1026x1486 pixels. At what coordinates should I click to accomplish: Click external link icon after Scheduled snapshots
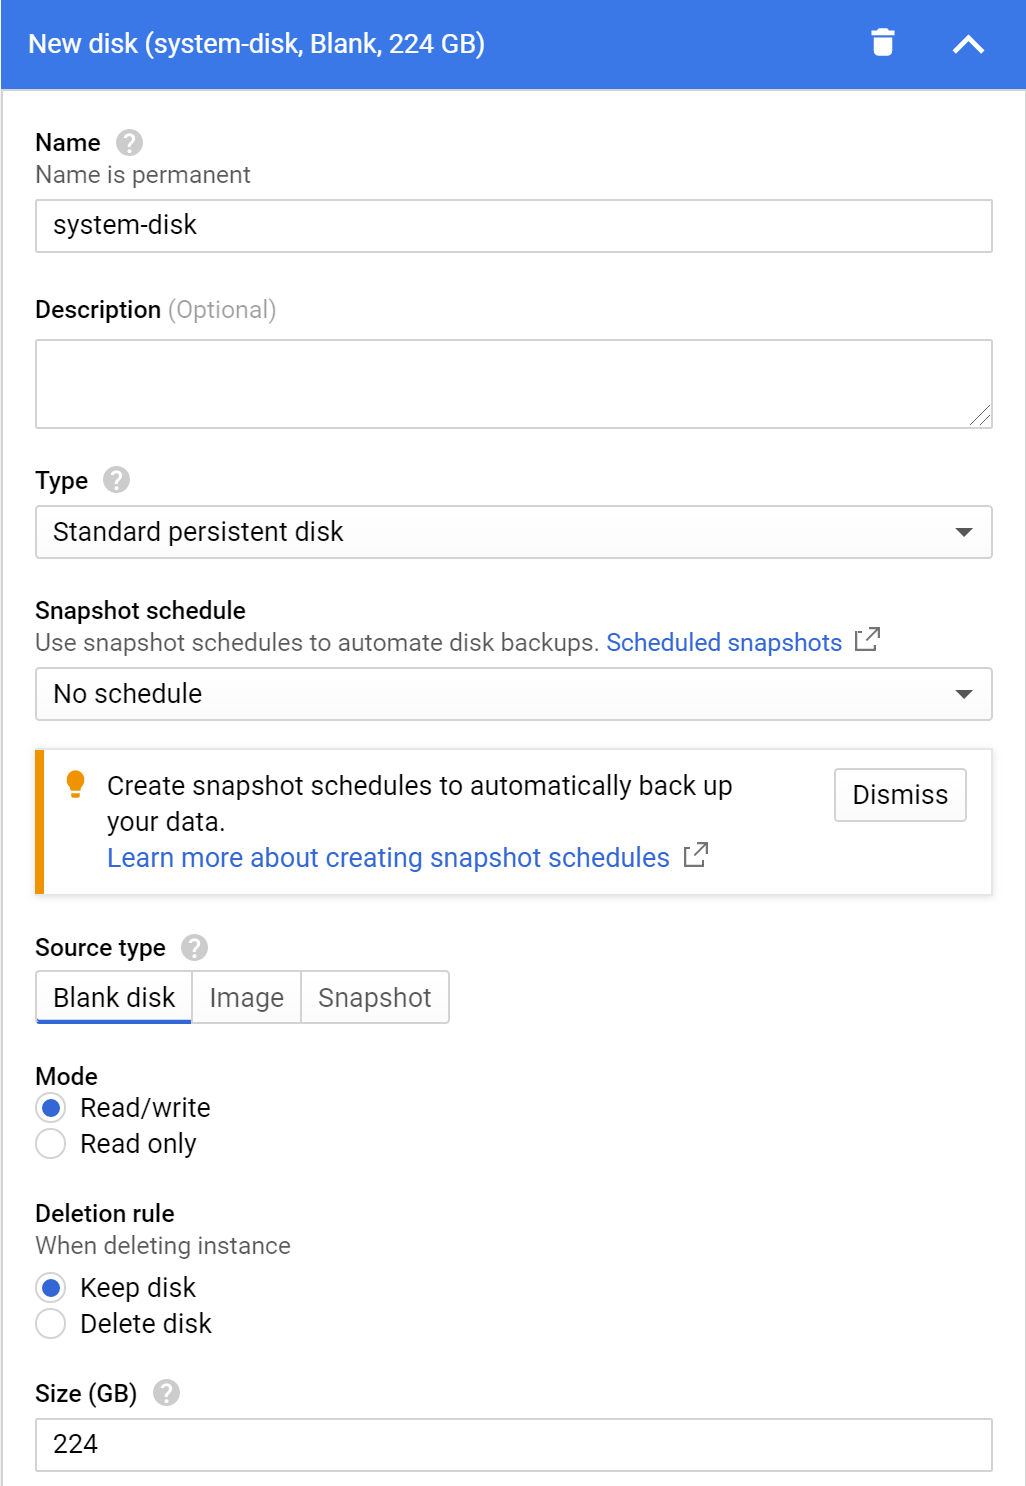(867, 640)
